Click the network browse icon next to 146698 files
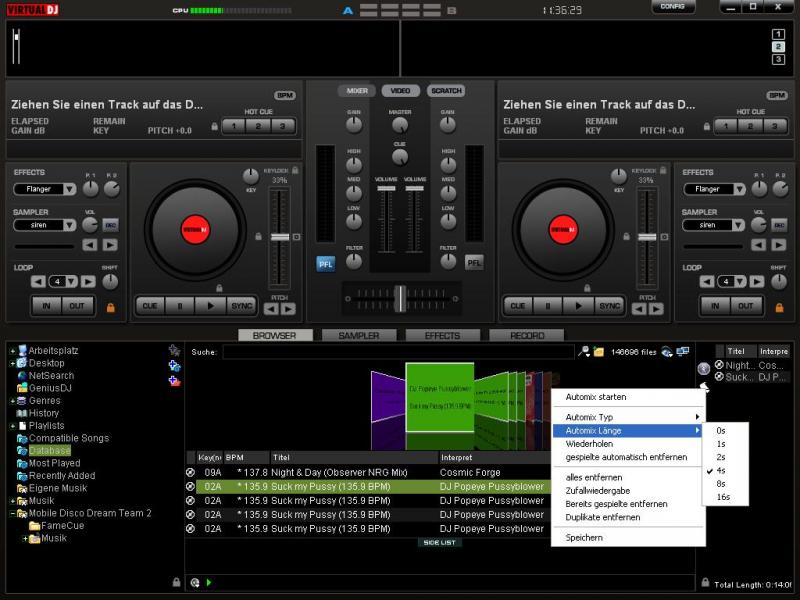The height and width of the screenshot is (600, 800). pyautogui.click(x=683, y=350)
